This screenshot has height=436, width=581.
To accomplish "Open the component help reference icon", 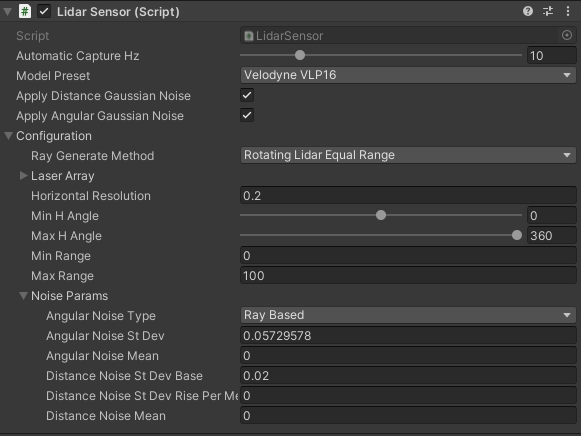I will click(528, 11).
